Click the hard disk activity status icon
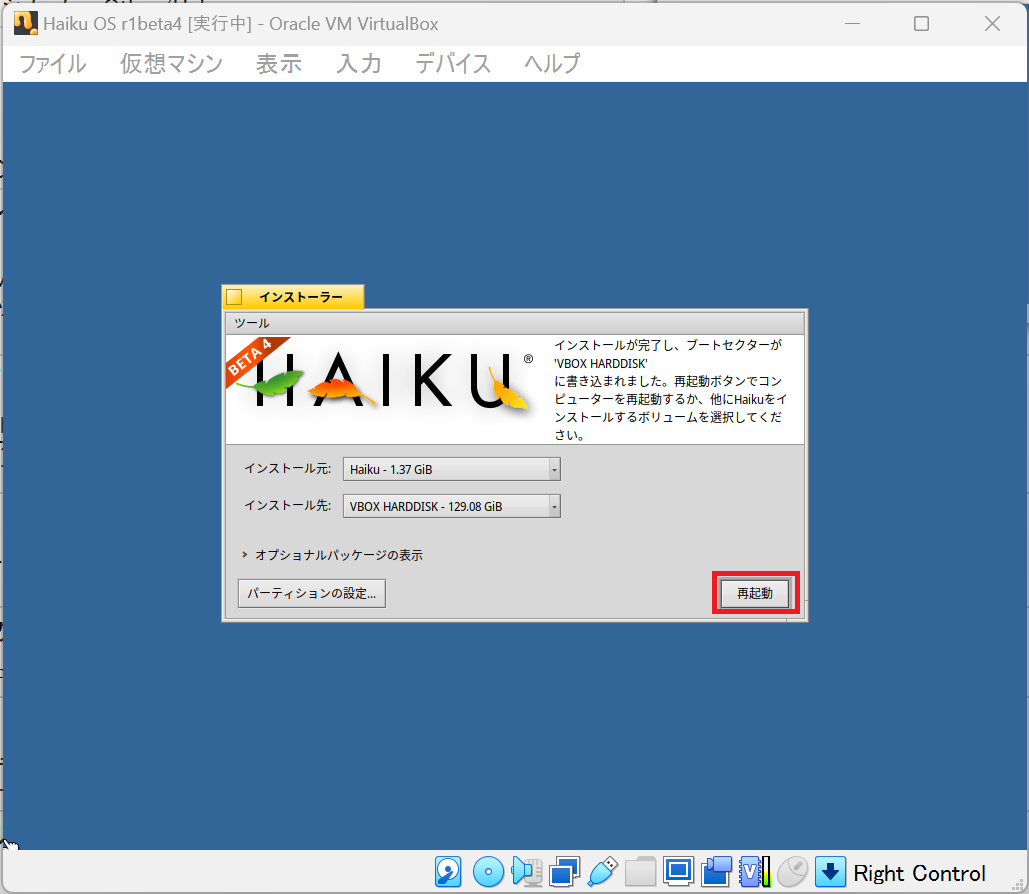Screen dimensions: 1029x894 click(x=448, y=872)
